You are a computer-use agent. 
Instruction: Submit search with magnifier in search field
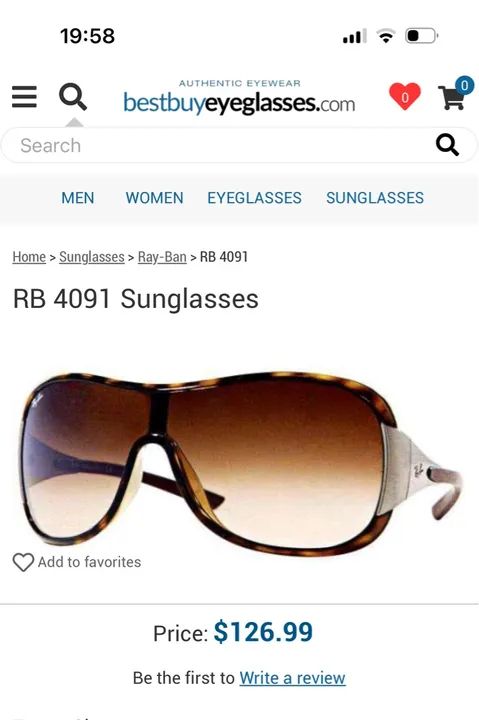[447, 145]
